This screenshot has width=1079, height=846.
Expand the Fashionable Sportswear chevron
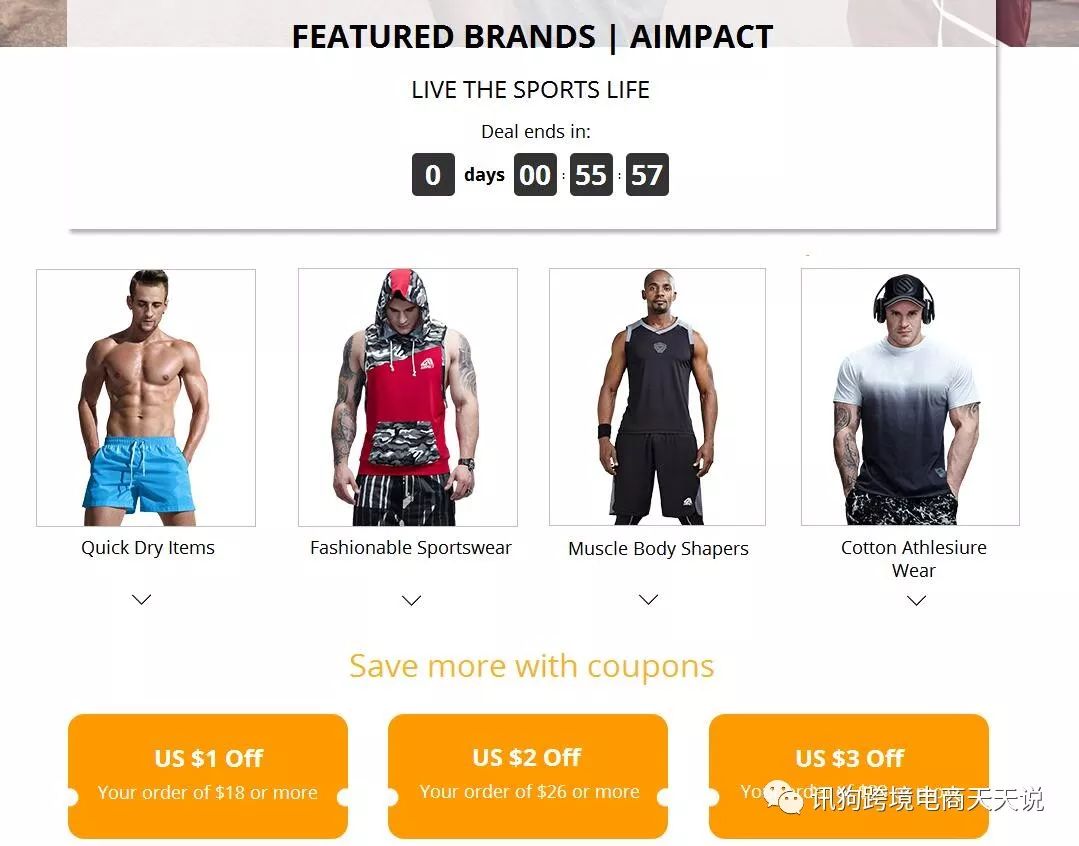point(411,600)
